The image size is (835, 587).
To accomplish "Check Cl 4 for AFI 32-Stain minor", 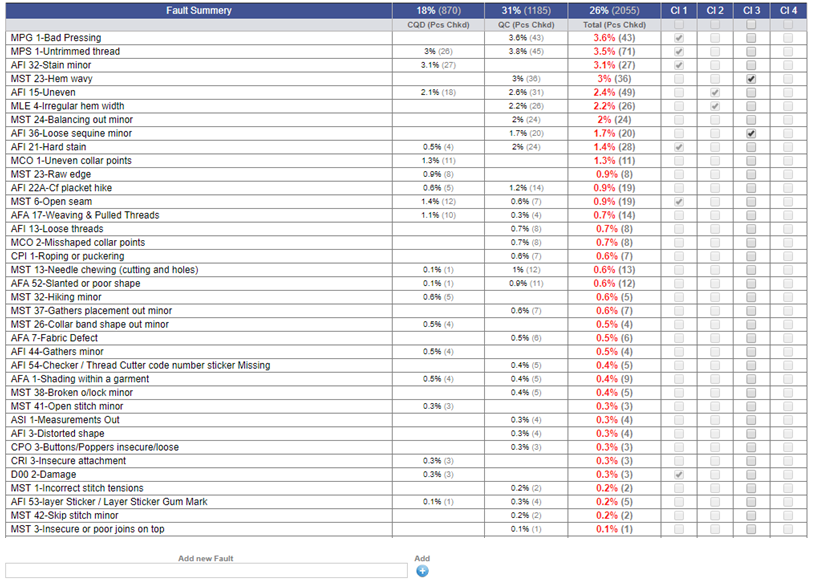I will [788, 65].
